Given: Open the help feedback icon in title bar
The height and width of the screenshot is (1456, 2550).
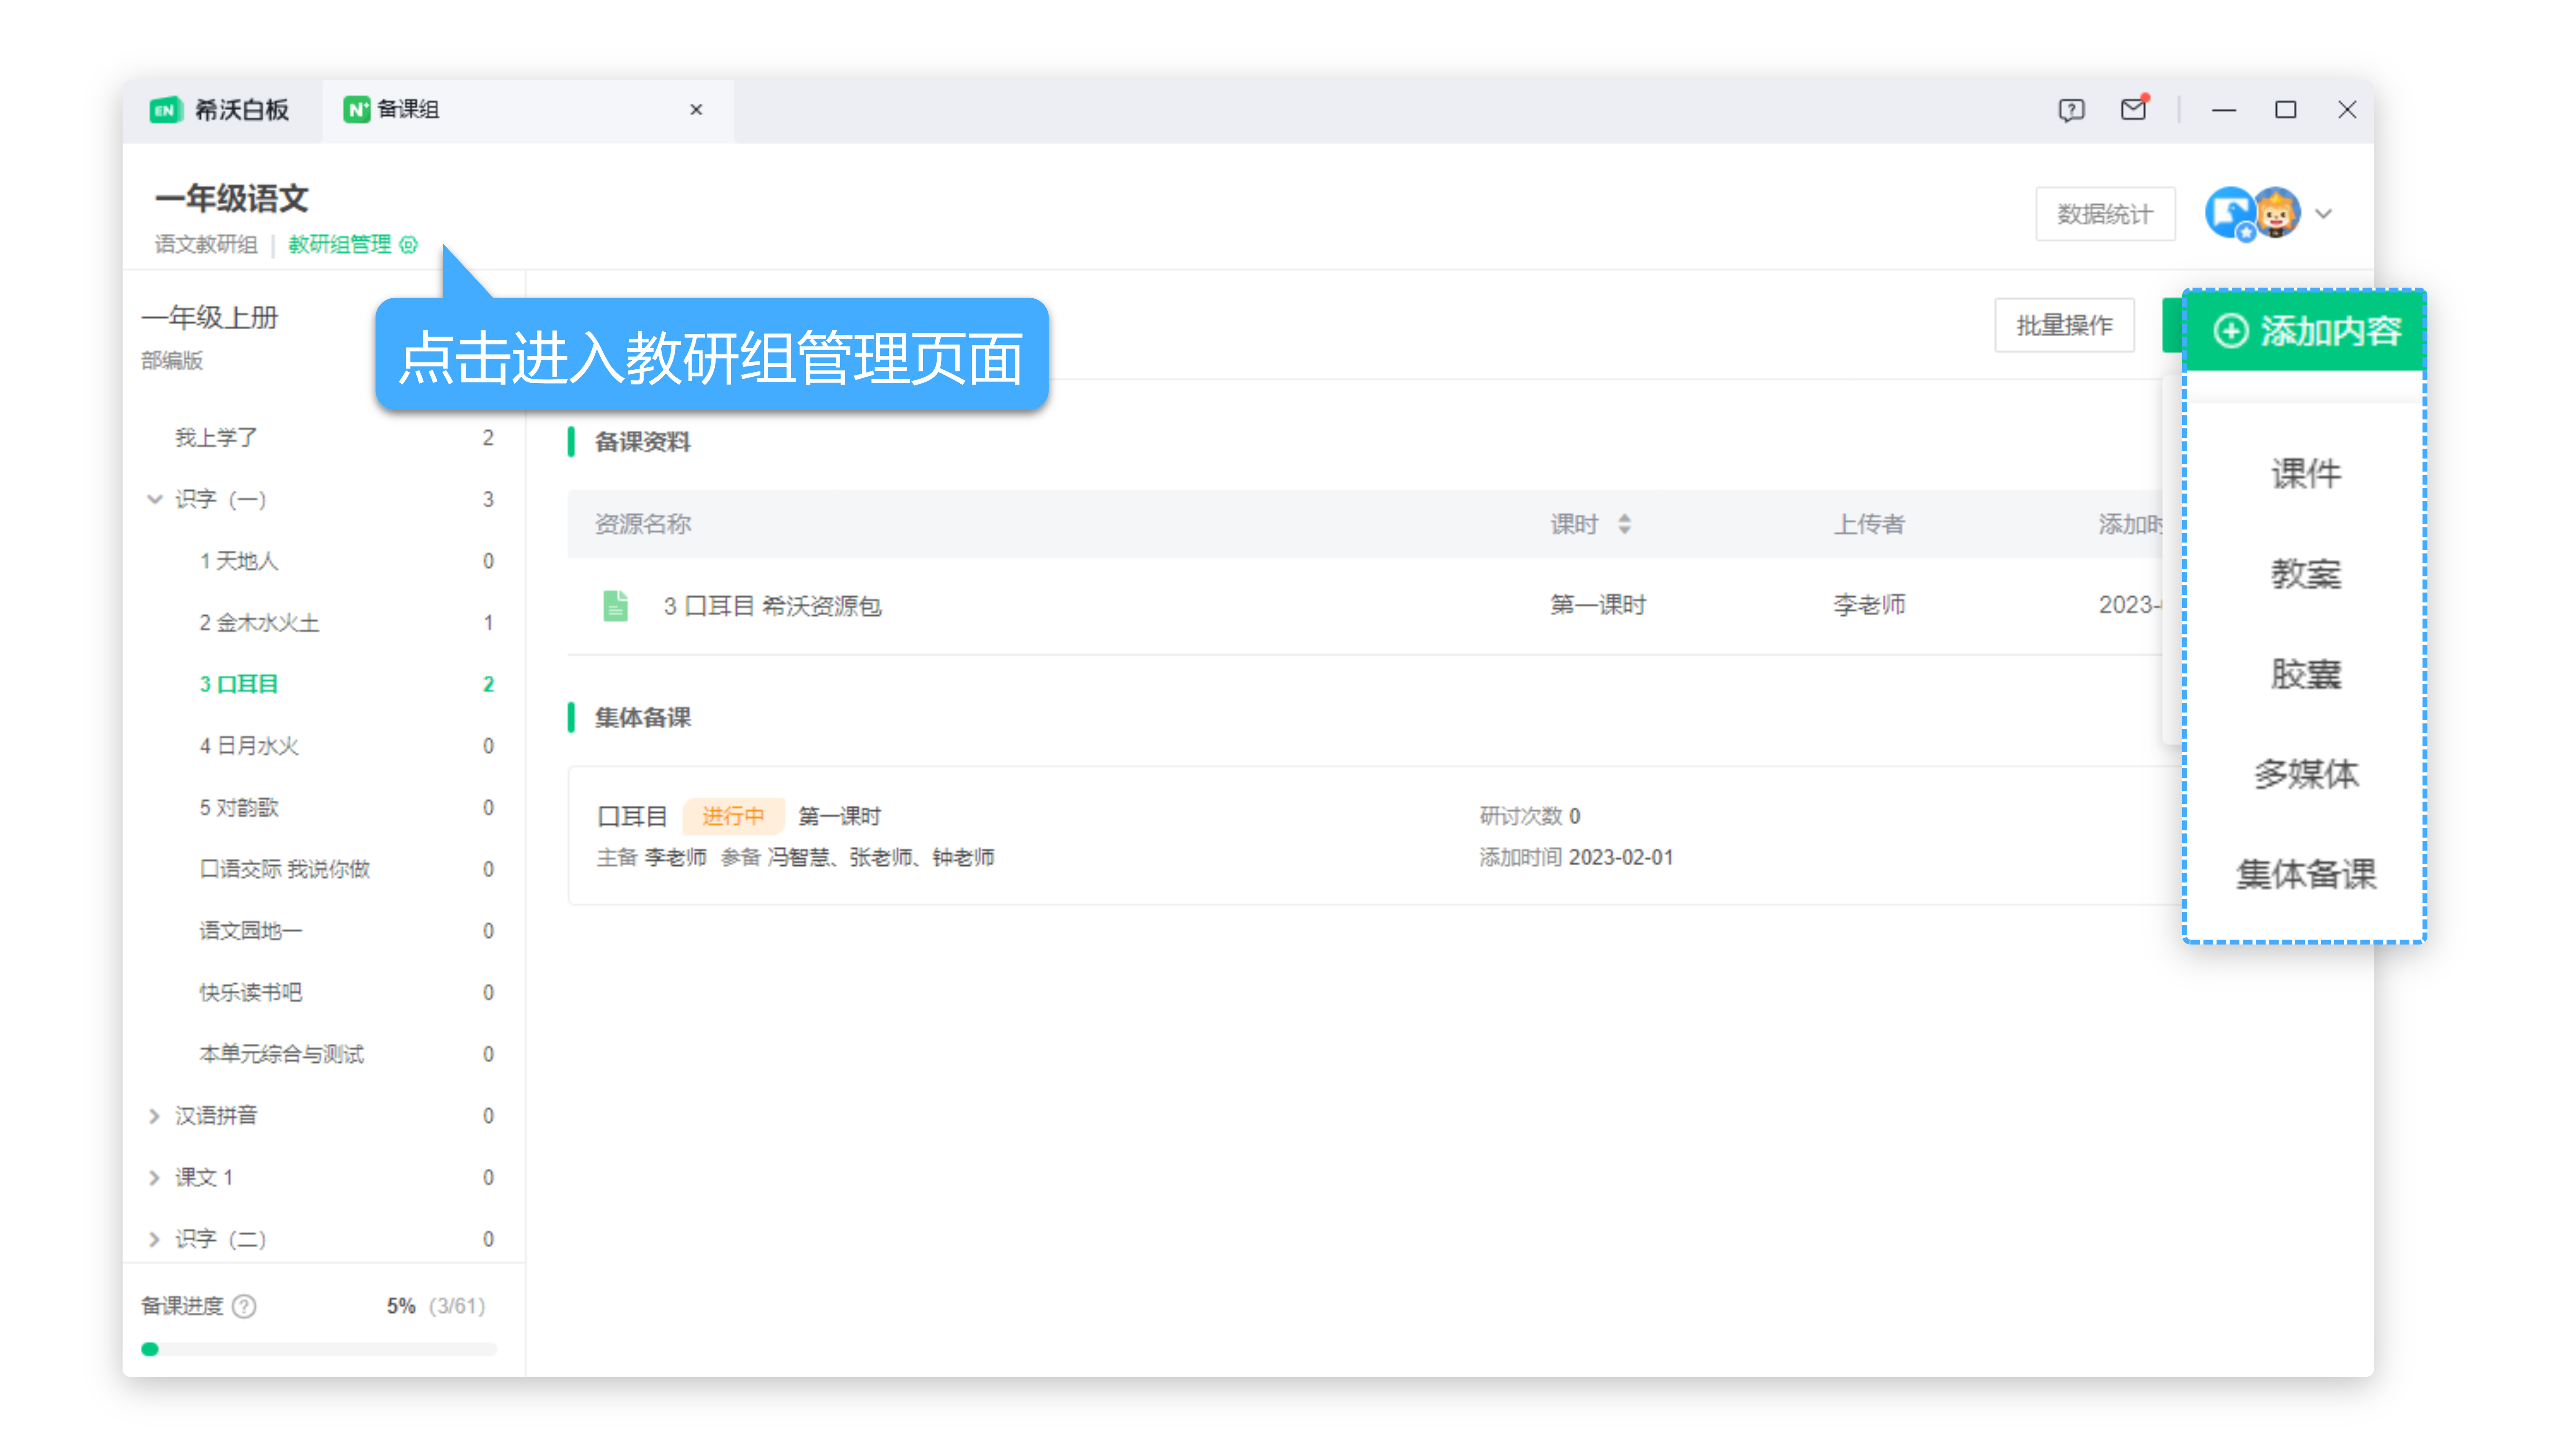Looking at the screenshot, I should (2071, 110).
